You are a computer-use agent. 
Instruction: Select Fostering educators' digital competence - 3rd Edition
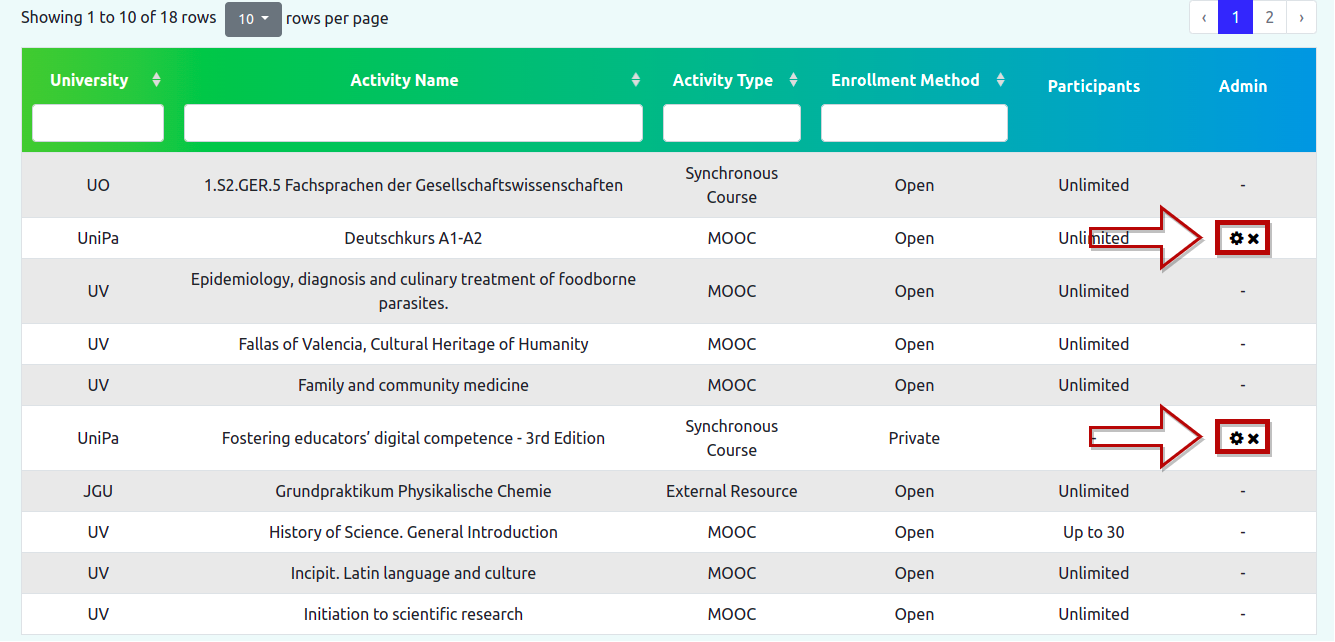(x=413, y=438)
